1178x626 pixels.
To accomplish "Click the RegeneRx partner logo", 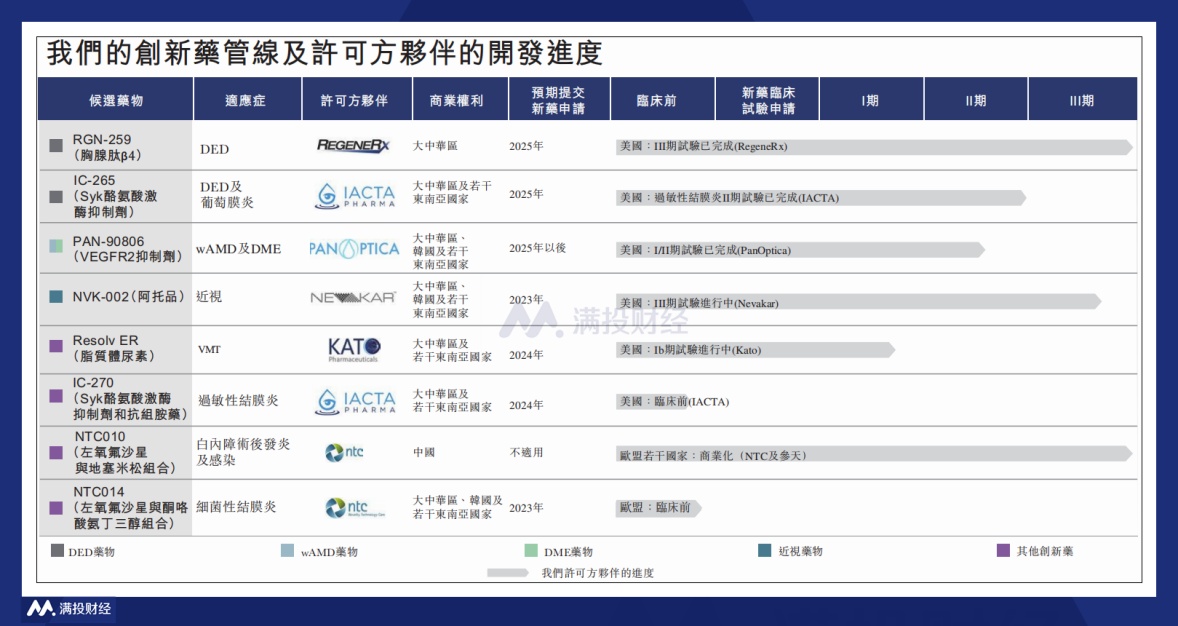I will click(353, 146).
